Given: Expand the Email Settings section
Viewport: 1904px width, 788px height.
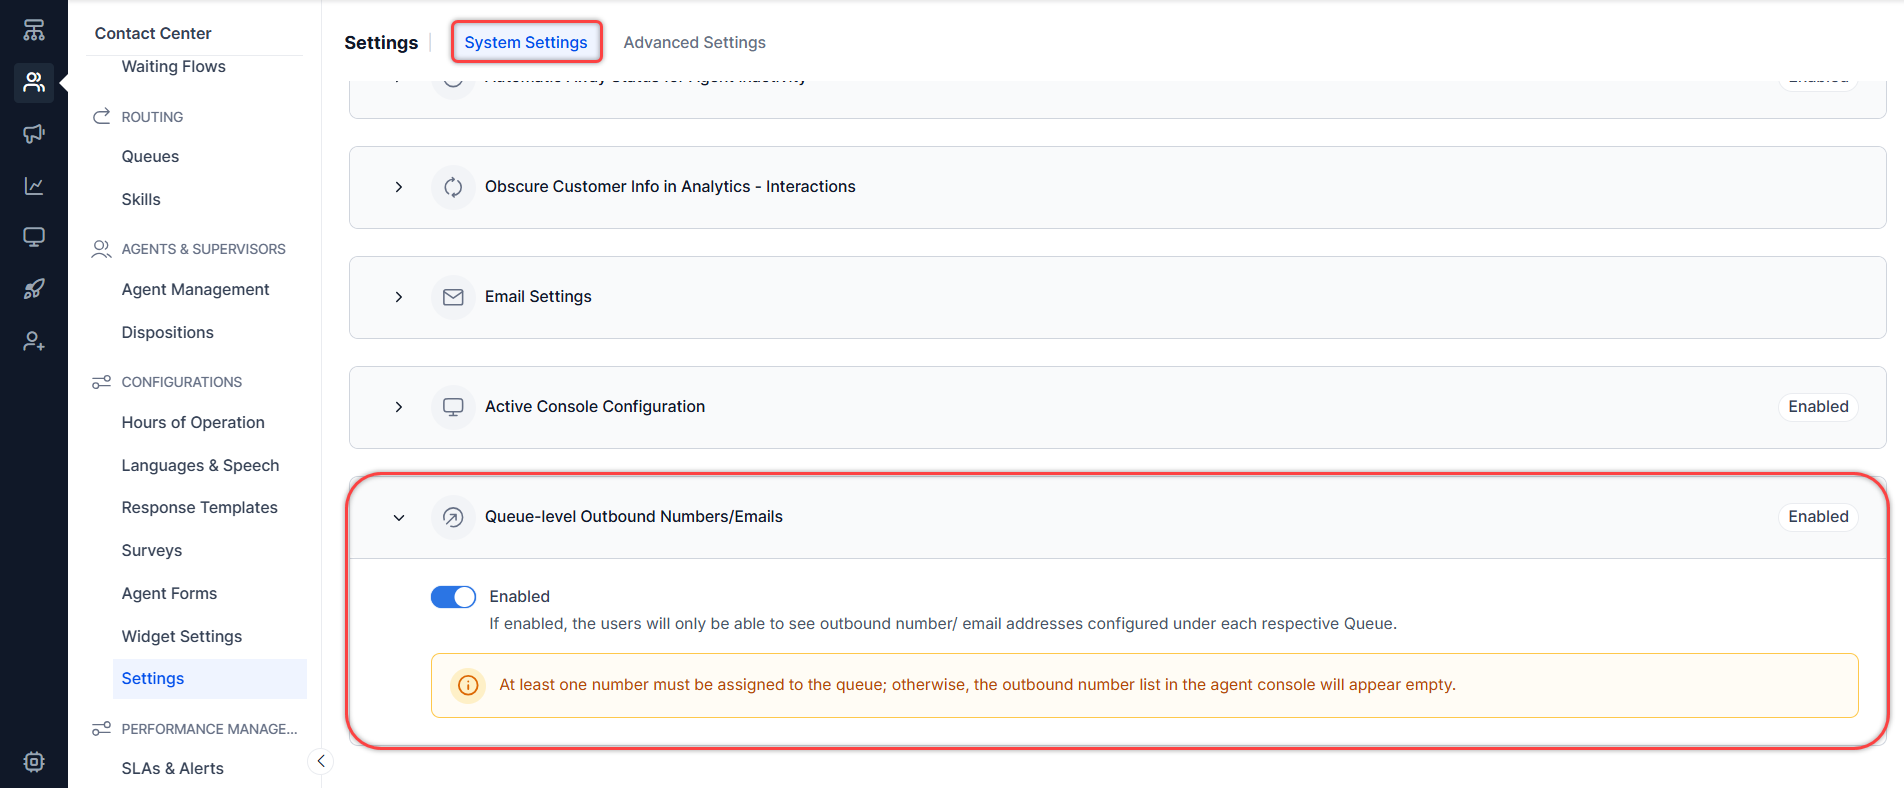Looking at the screenshot, I should [399, 297].
